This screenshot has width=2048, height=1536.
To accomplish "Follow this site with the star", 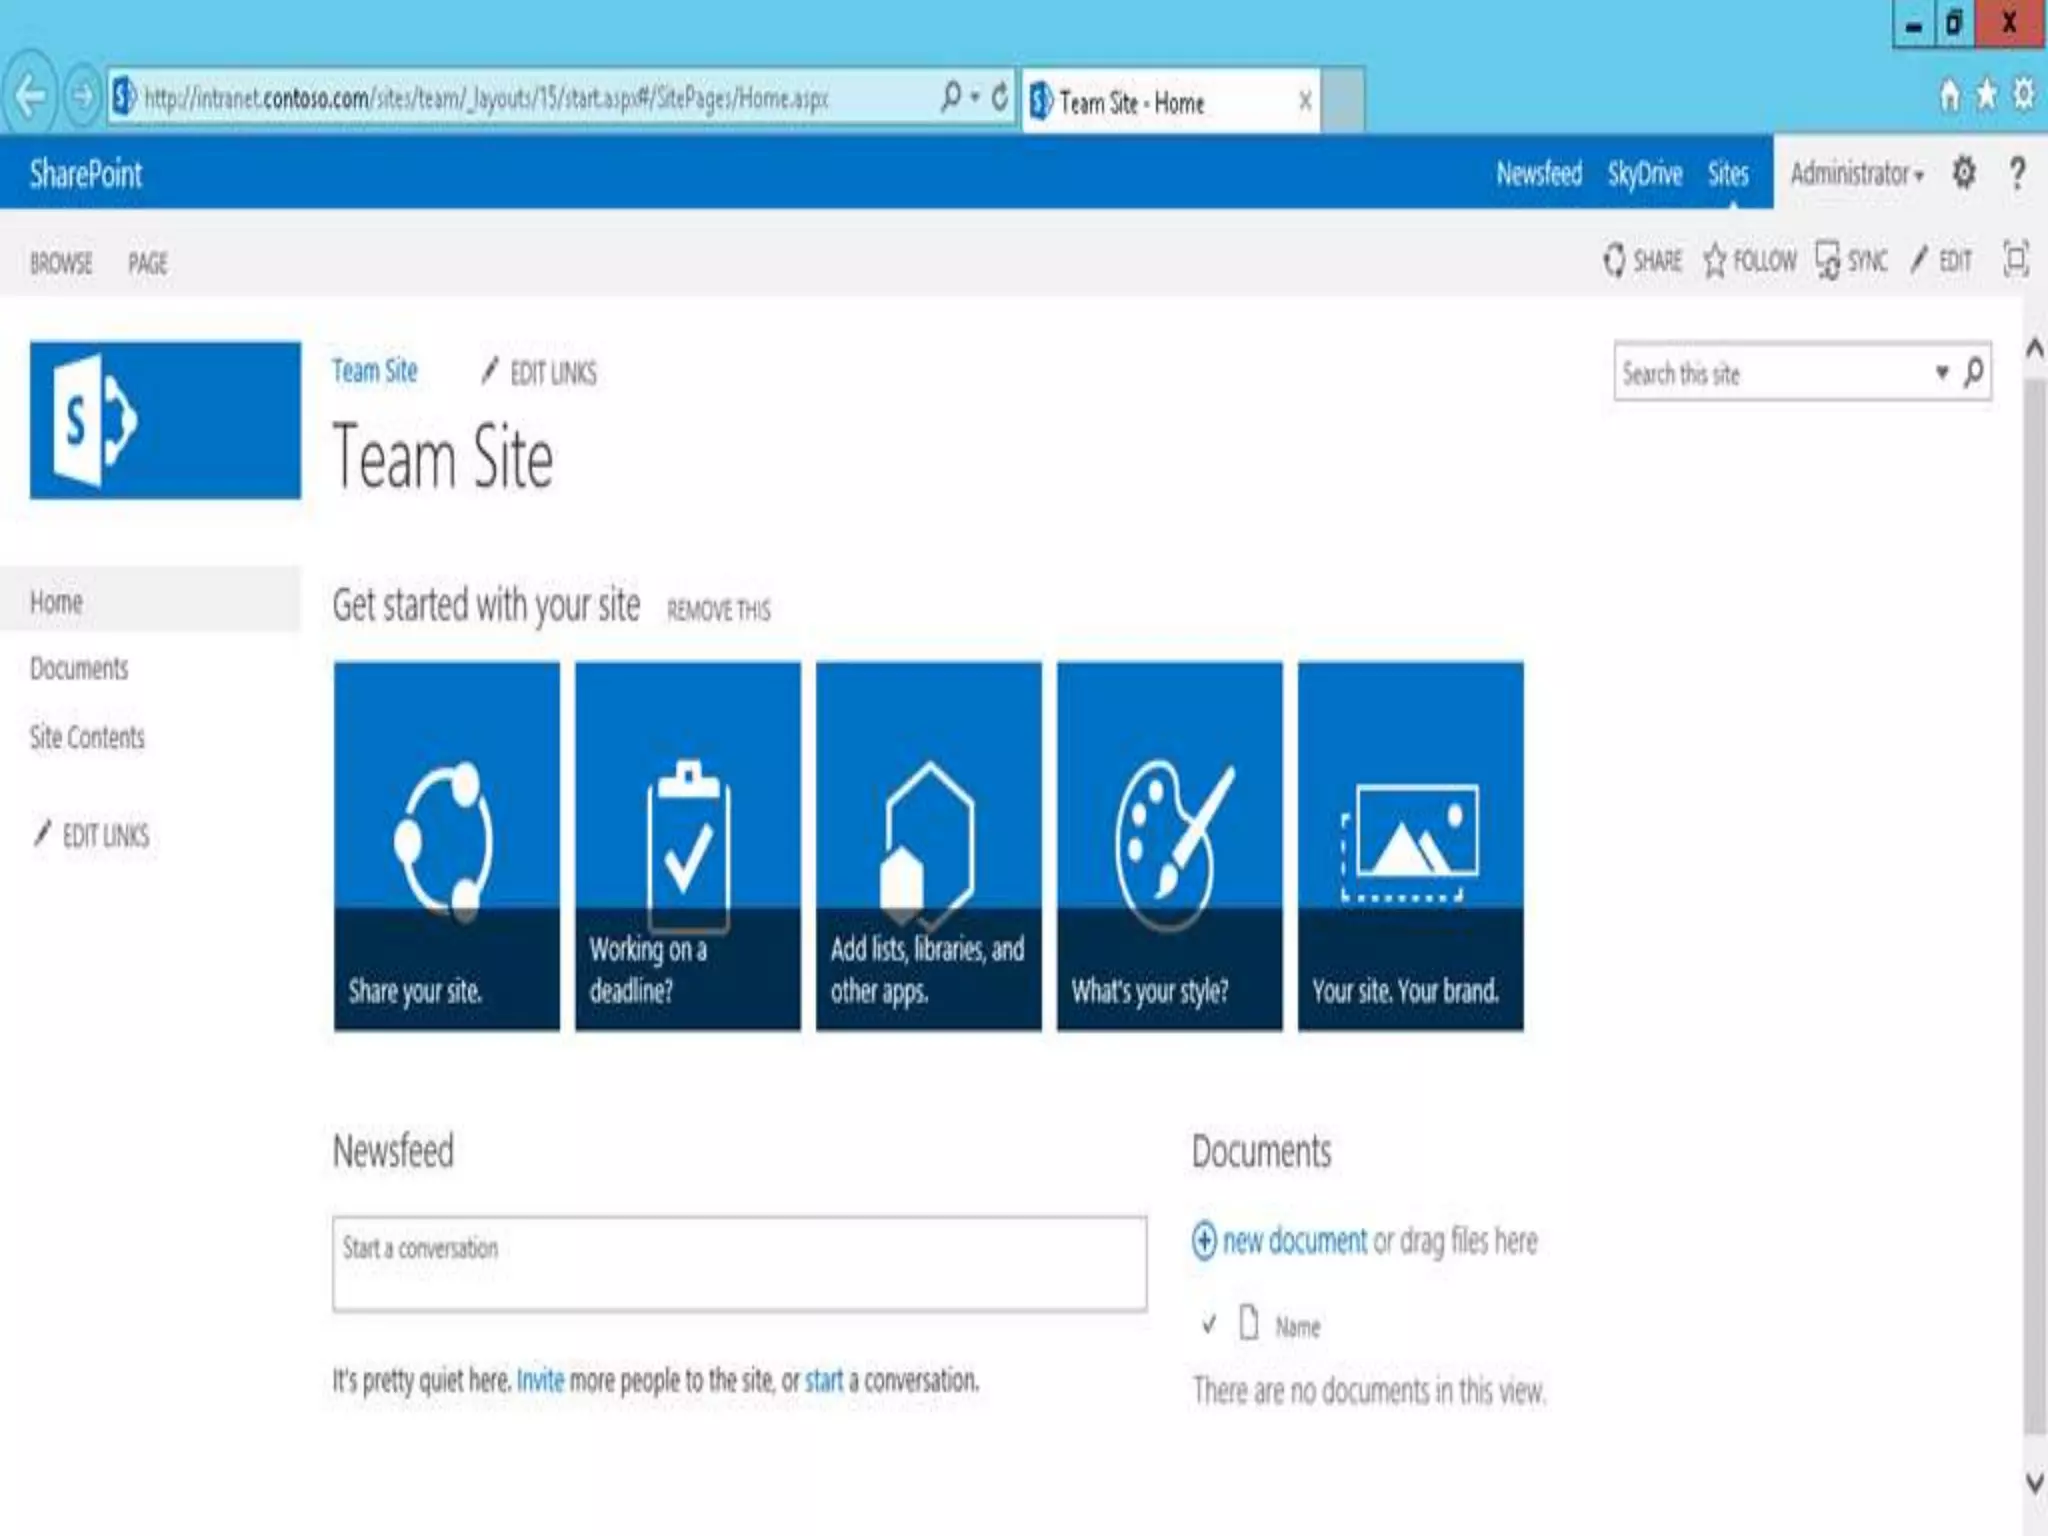I will 1715,260.
